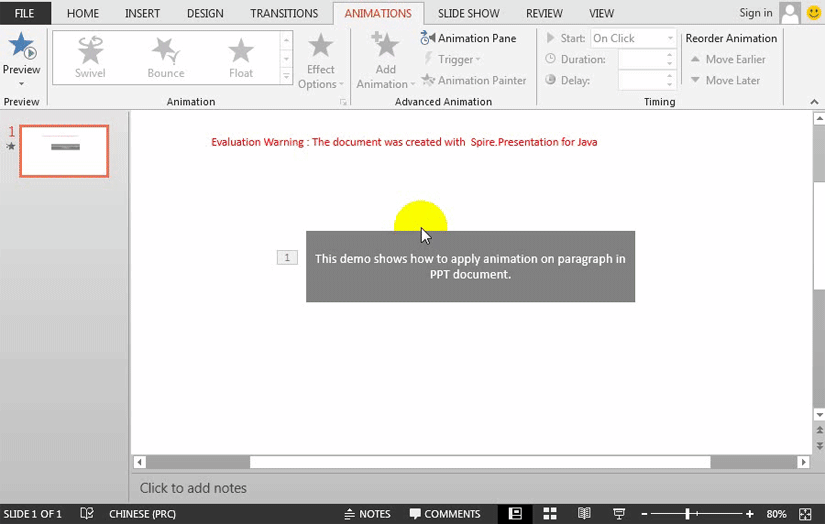This screenshot has width=825, height=524.
Task: Click the Duration input field
Action: pos(641,59)
